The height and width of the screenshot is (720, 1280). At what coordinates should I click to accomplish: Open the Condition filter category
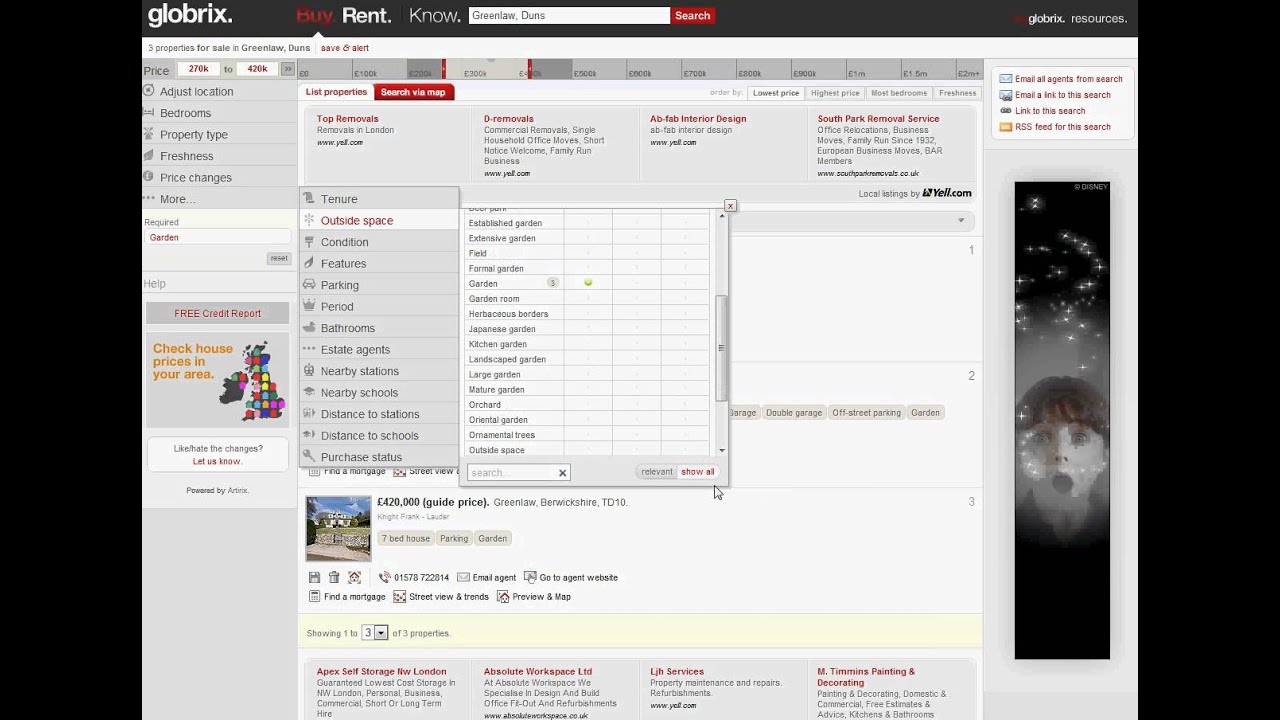pos(379,242)
